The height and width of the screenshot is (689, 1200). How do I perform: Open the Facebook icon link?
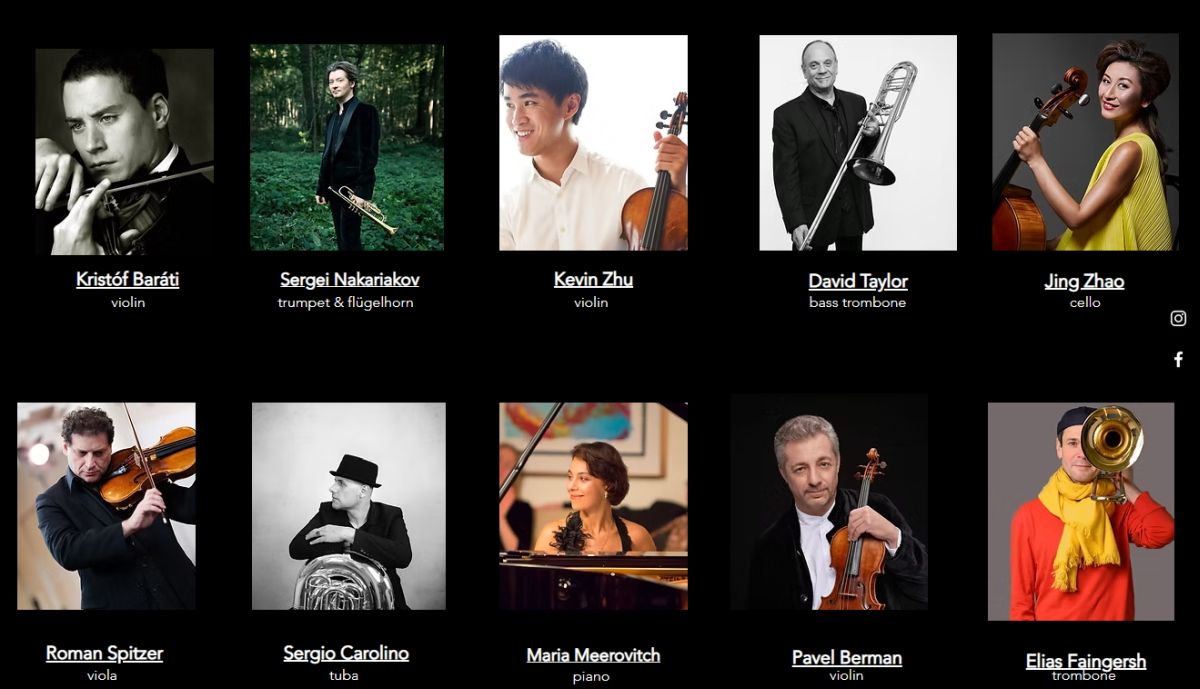[x=1178, y=359]
